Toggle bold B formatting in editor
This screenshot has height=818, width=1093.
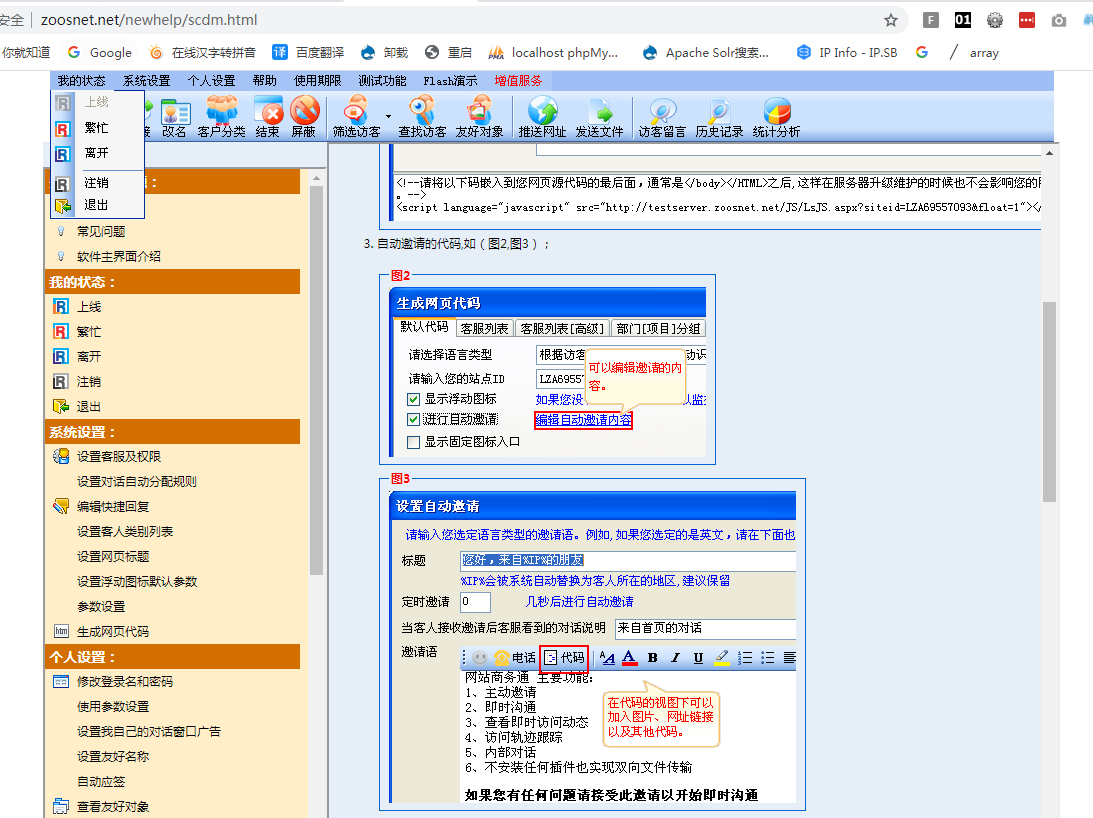pyautogui.click(x=652, y=658)
